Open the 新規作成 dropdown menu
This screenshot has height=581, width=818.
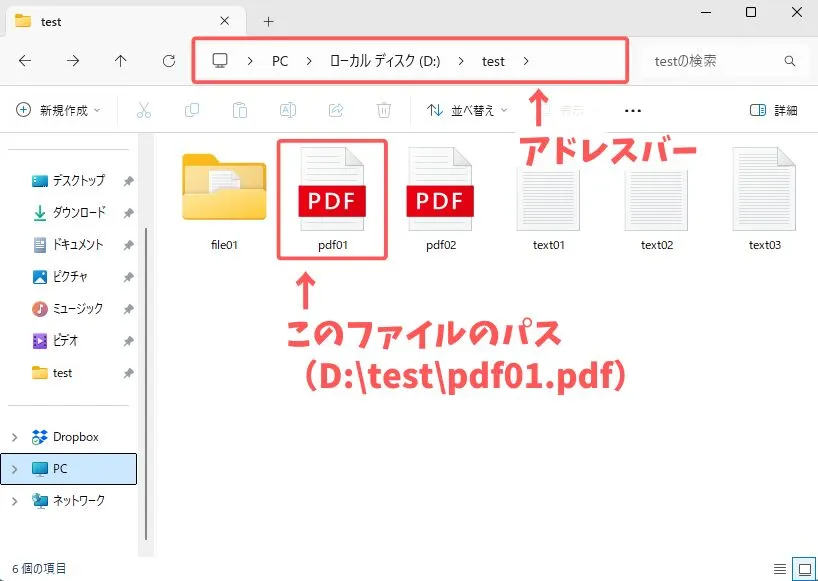point(59,110)
